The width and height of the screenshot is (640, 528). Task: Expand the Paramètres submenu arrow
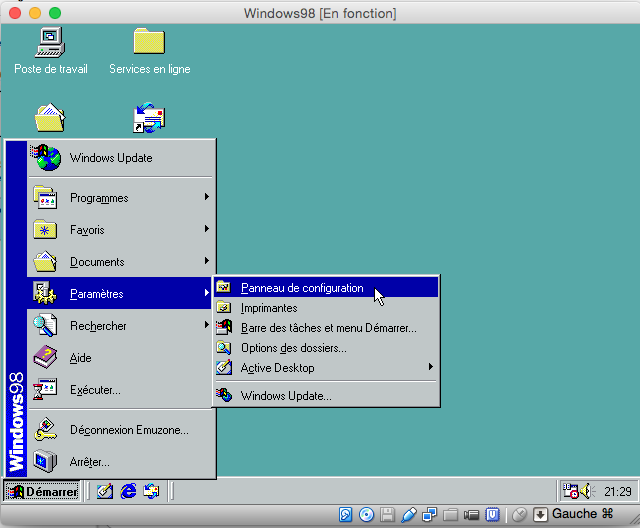tap(207, 293)
